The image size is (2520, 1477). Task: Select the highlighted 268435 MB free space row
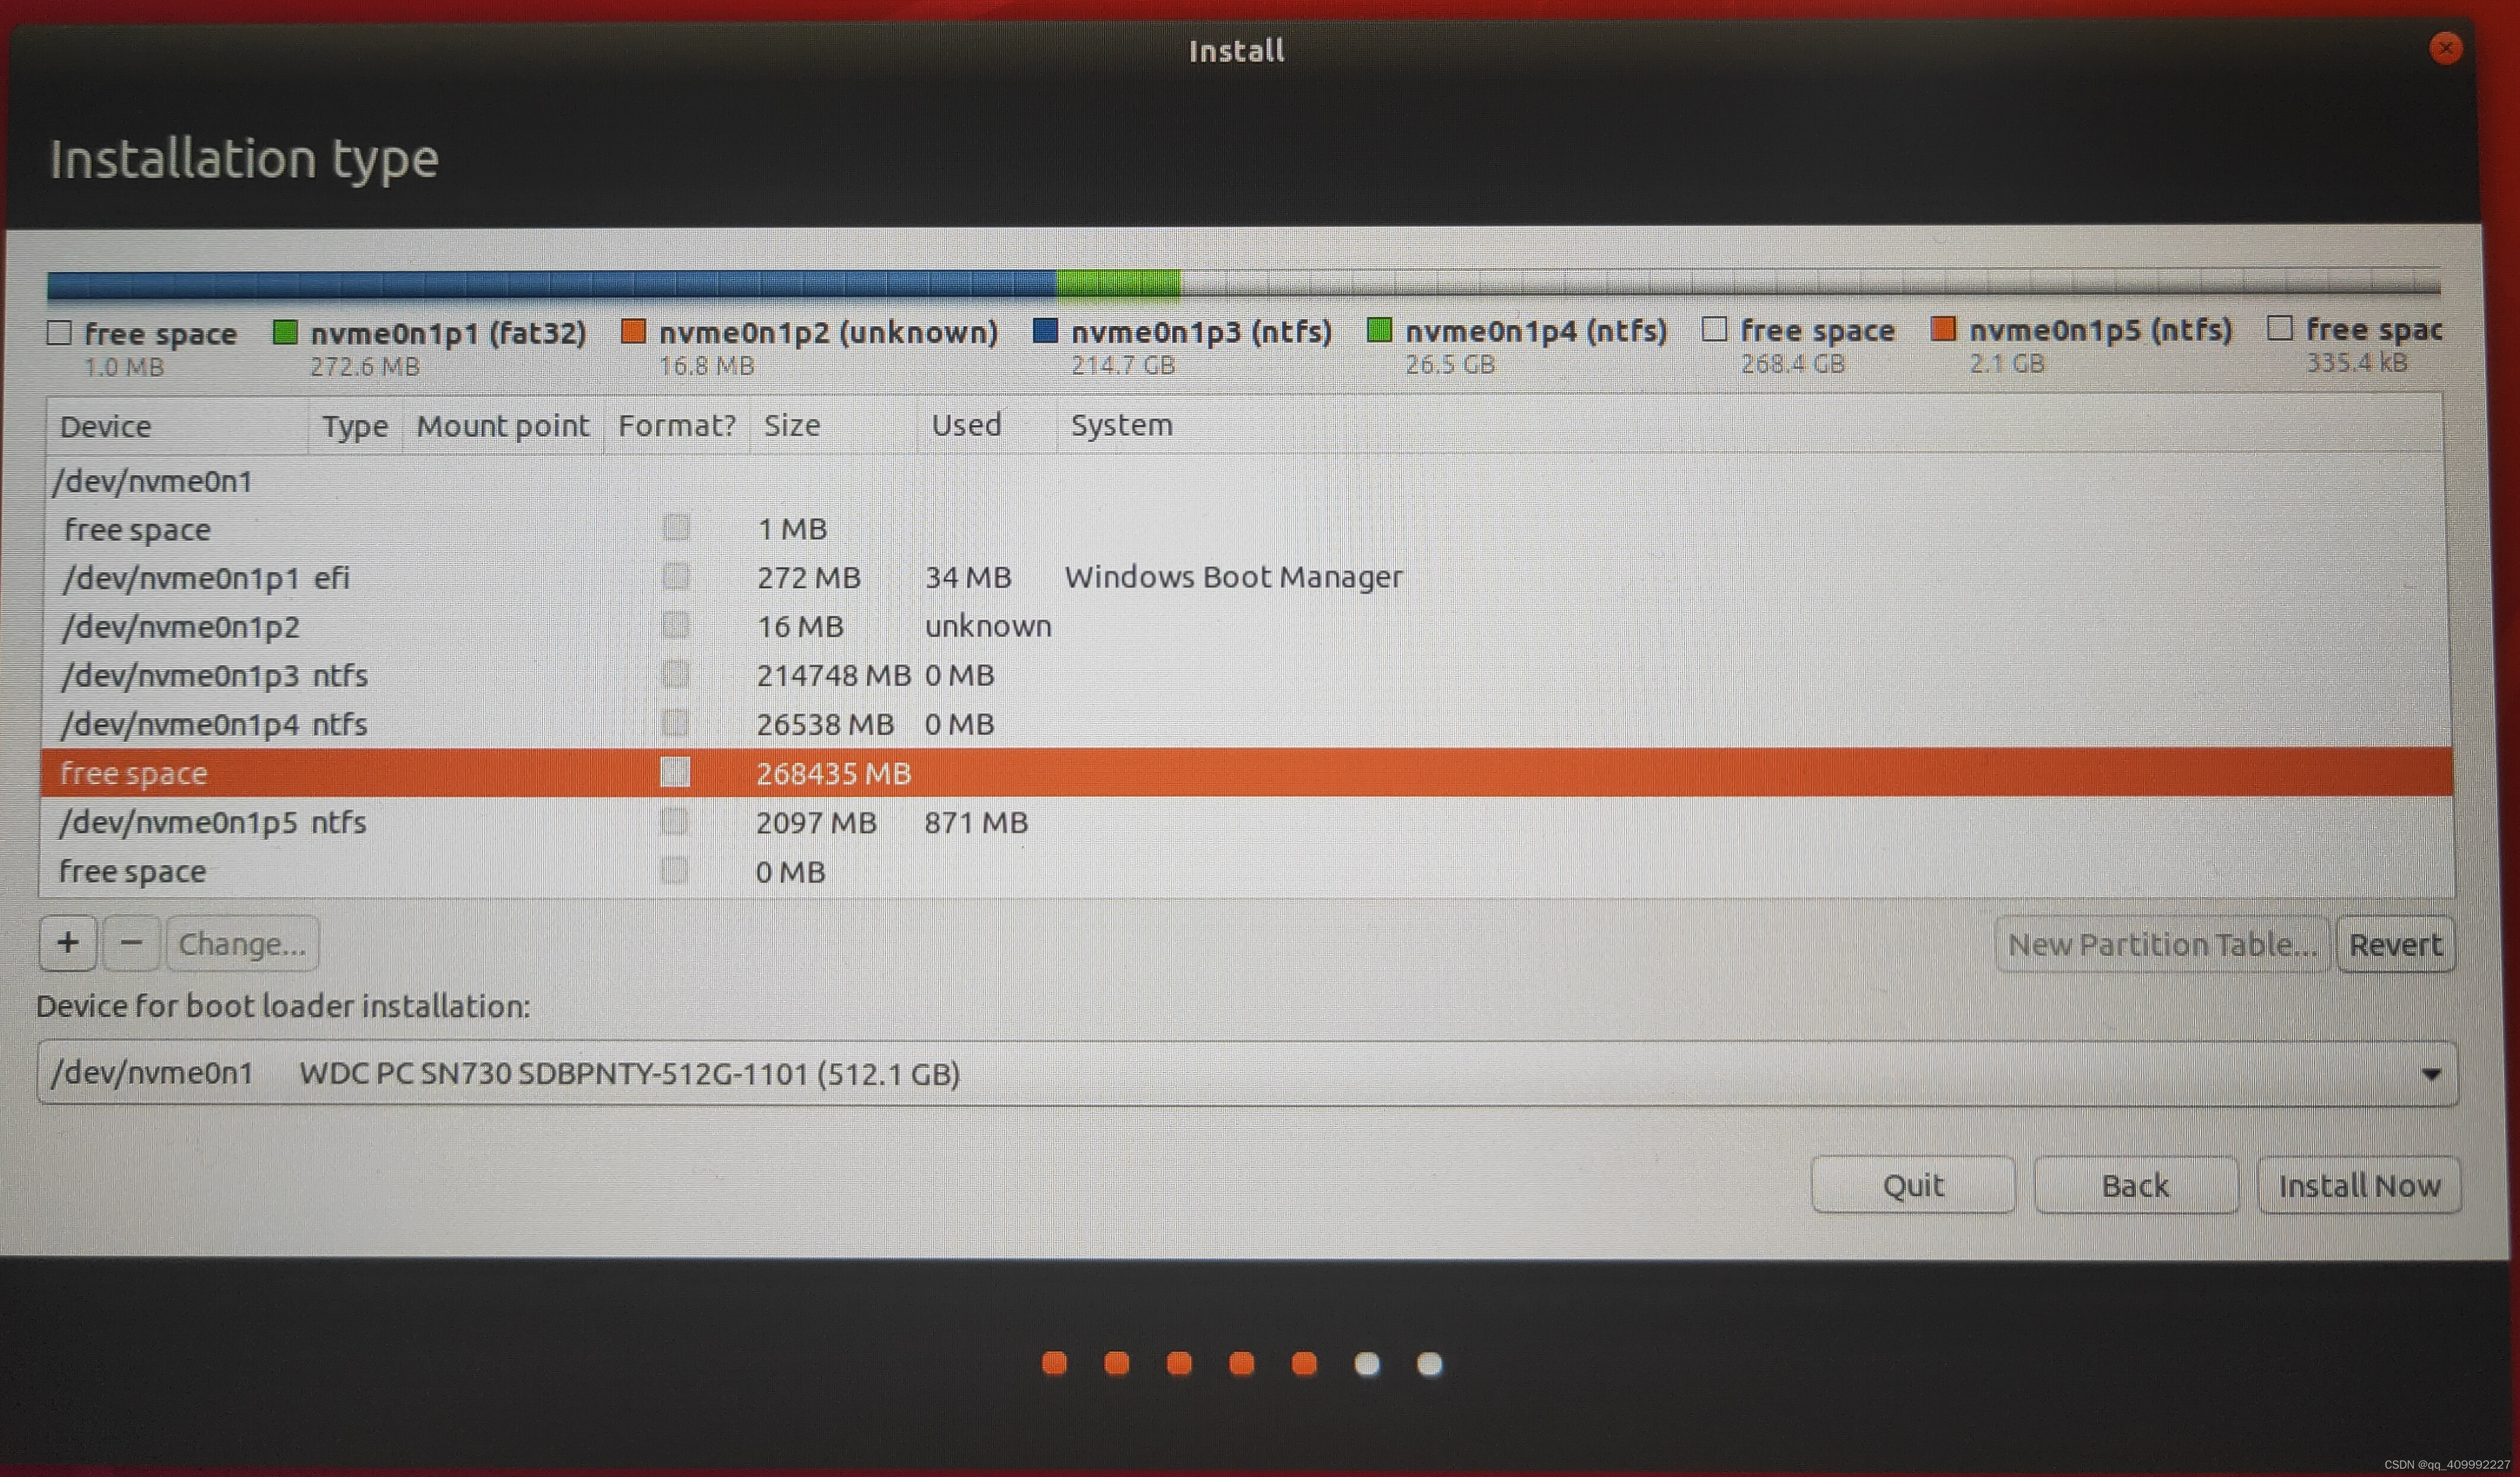click(x=1247, y=772)
